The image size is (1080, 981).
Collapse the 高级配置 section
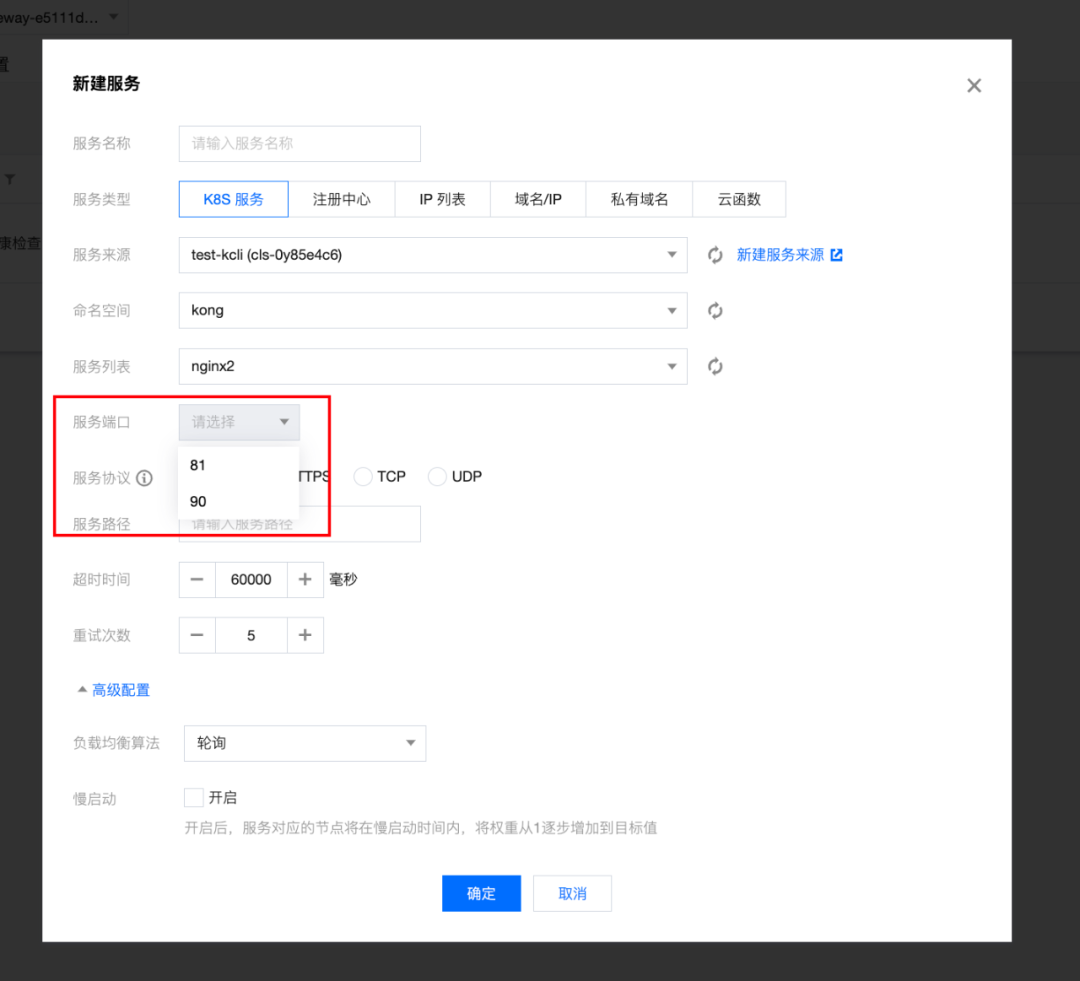(114, 690)
